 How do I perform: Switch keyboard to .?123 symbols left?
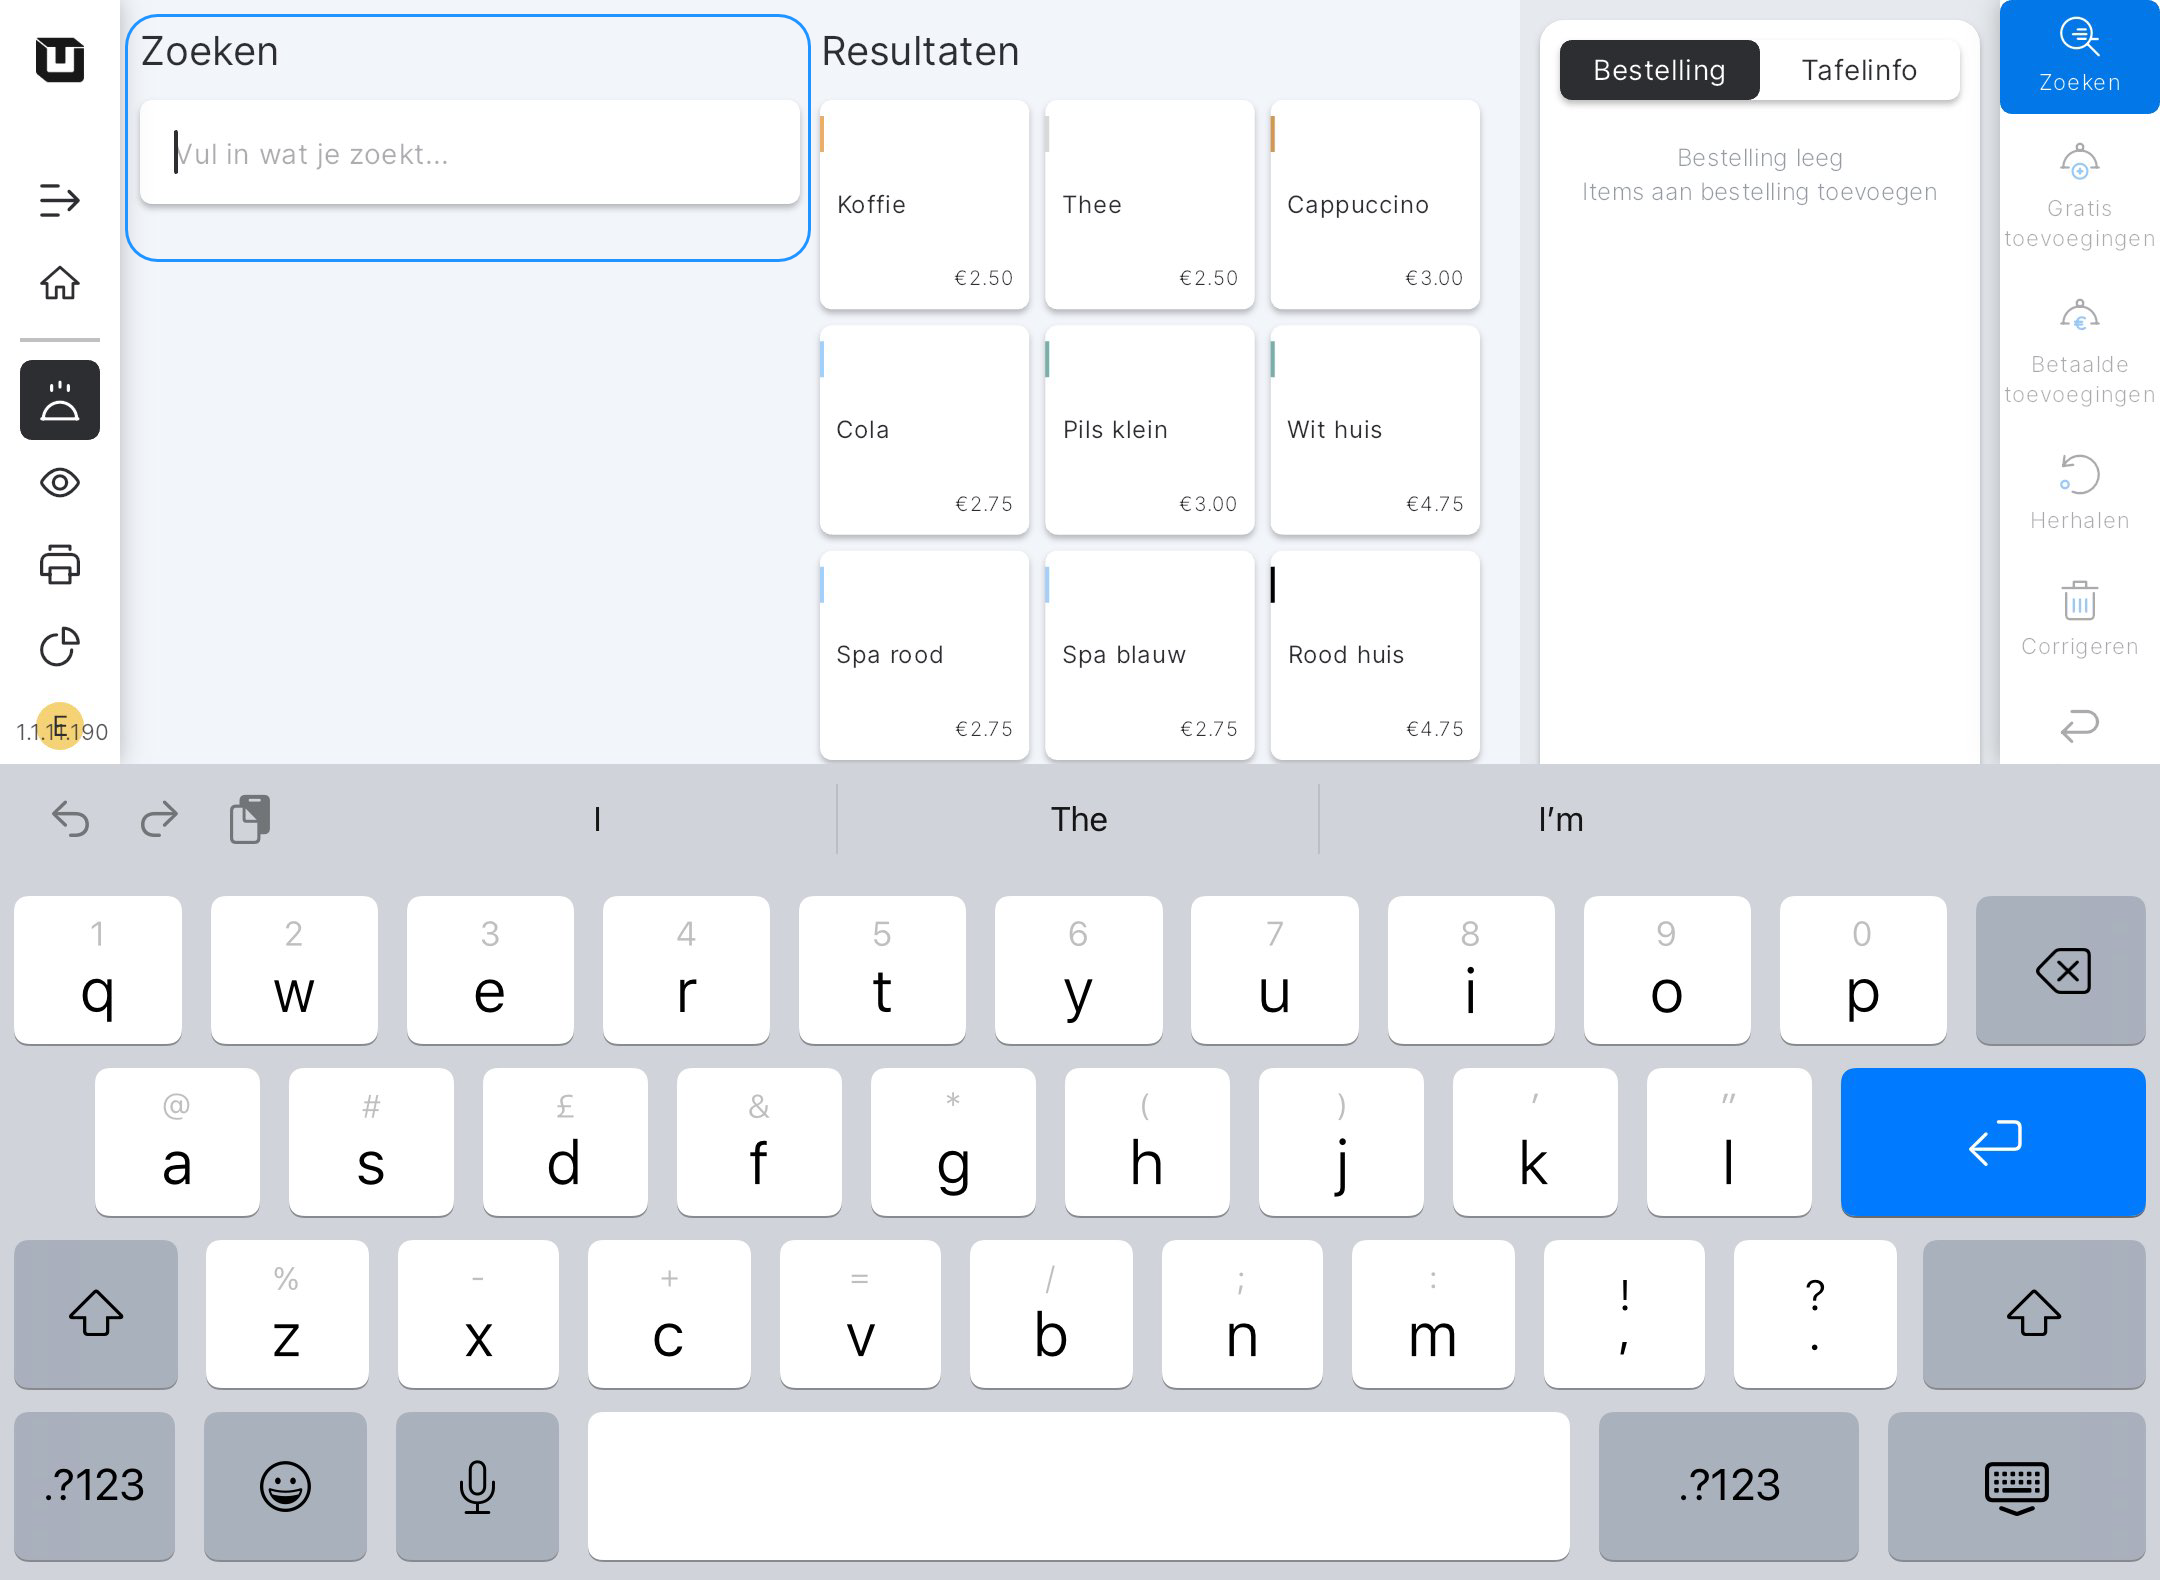[95, 1485]
